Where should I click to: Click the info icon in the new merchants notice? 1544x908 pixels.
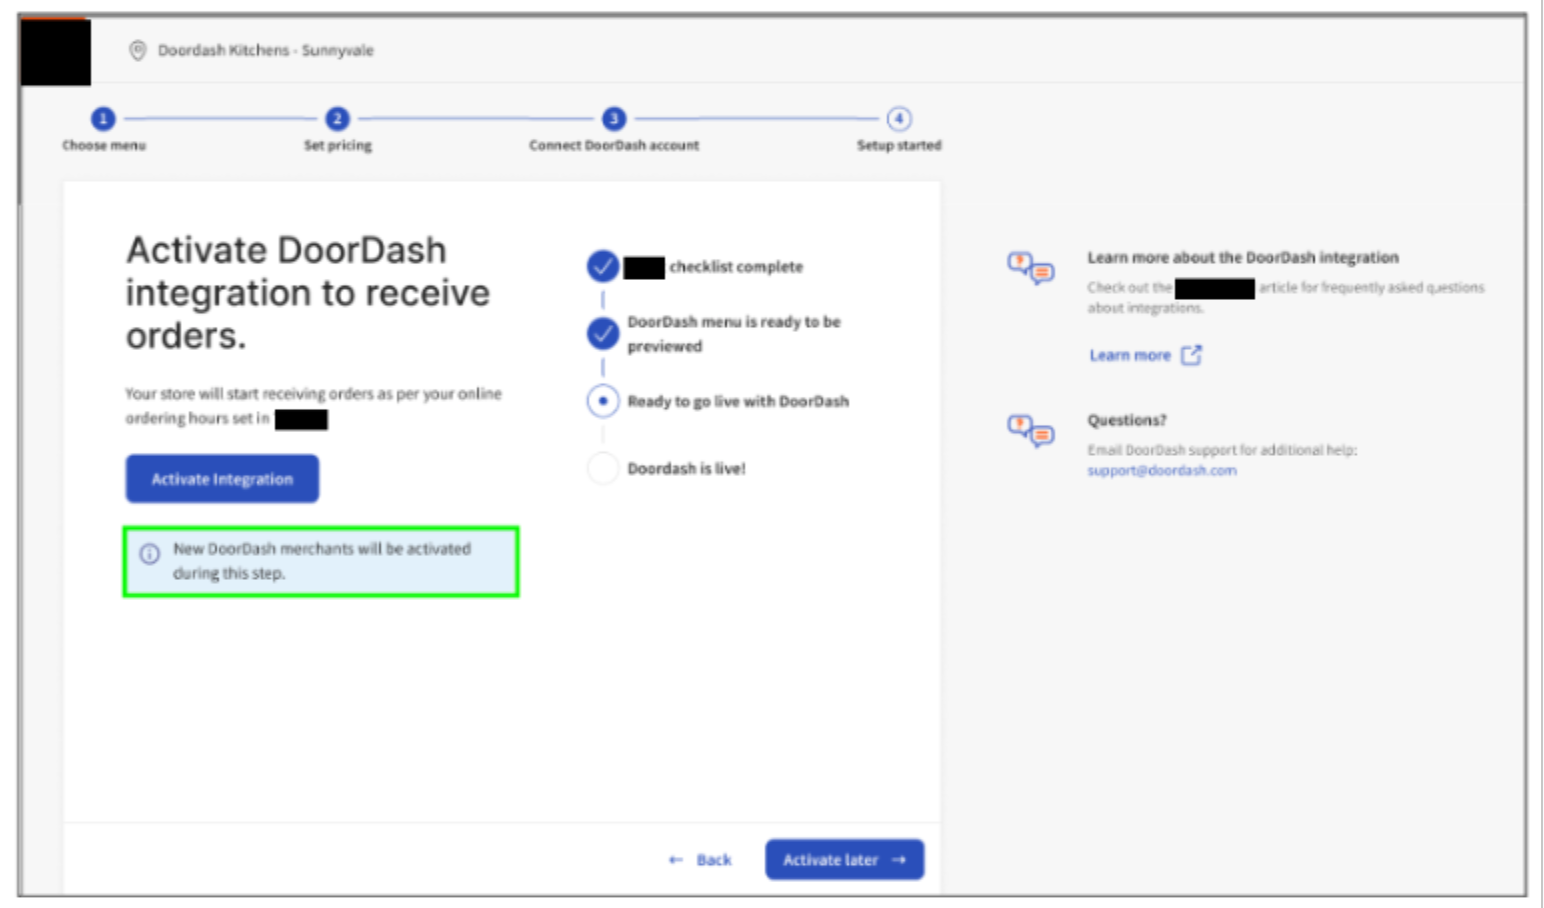click(149, 554)
